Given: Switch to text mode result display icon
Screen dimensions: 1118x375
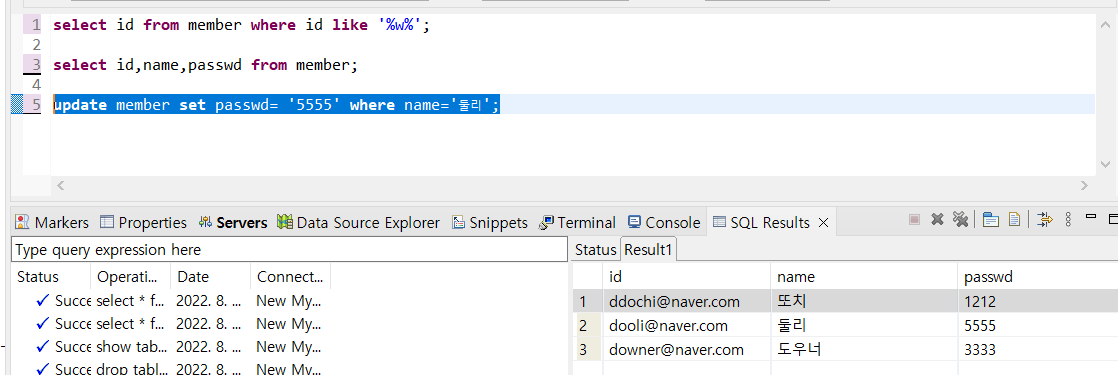Looking at the screenshot, I should [x=1014, y=220].
